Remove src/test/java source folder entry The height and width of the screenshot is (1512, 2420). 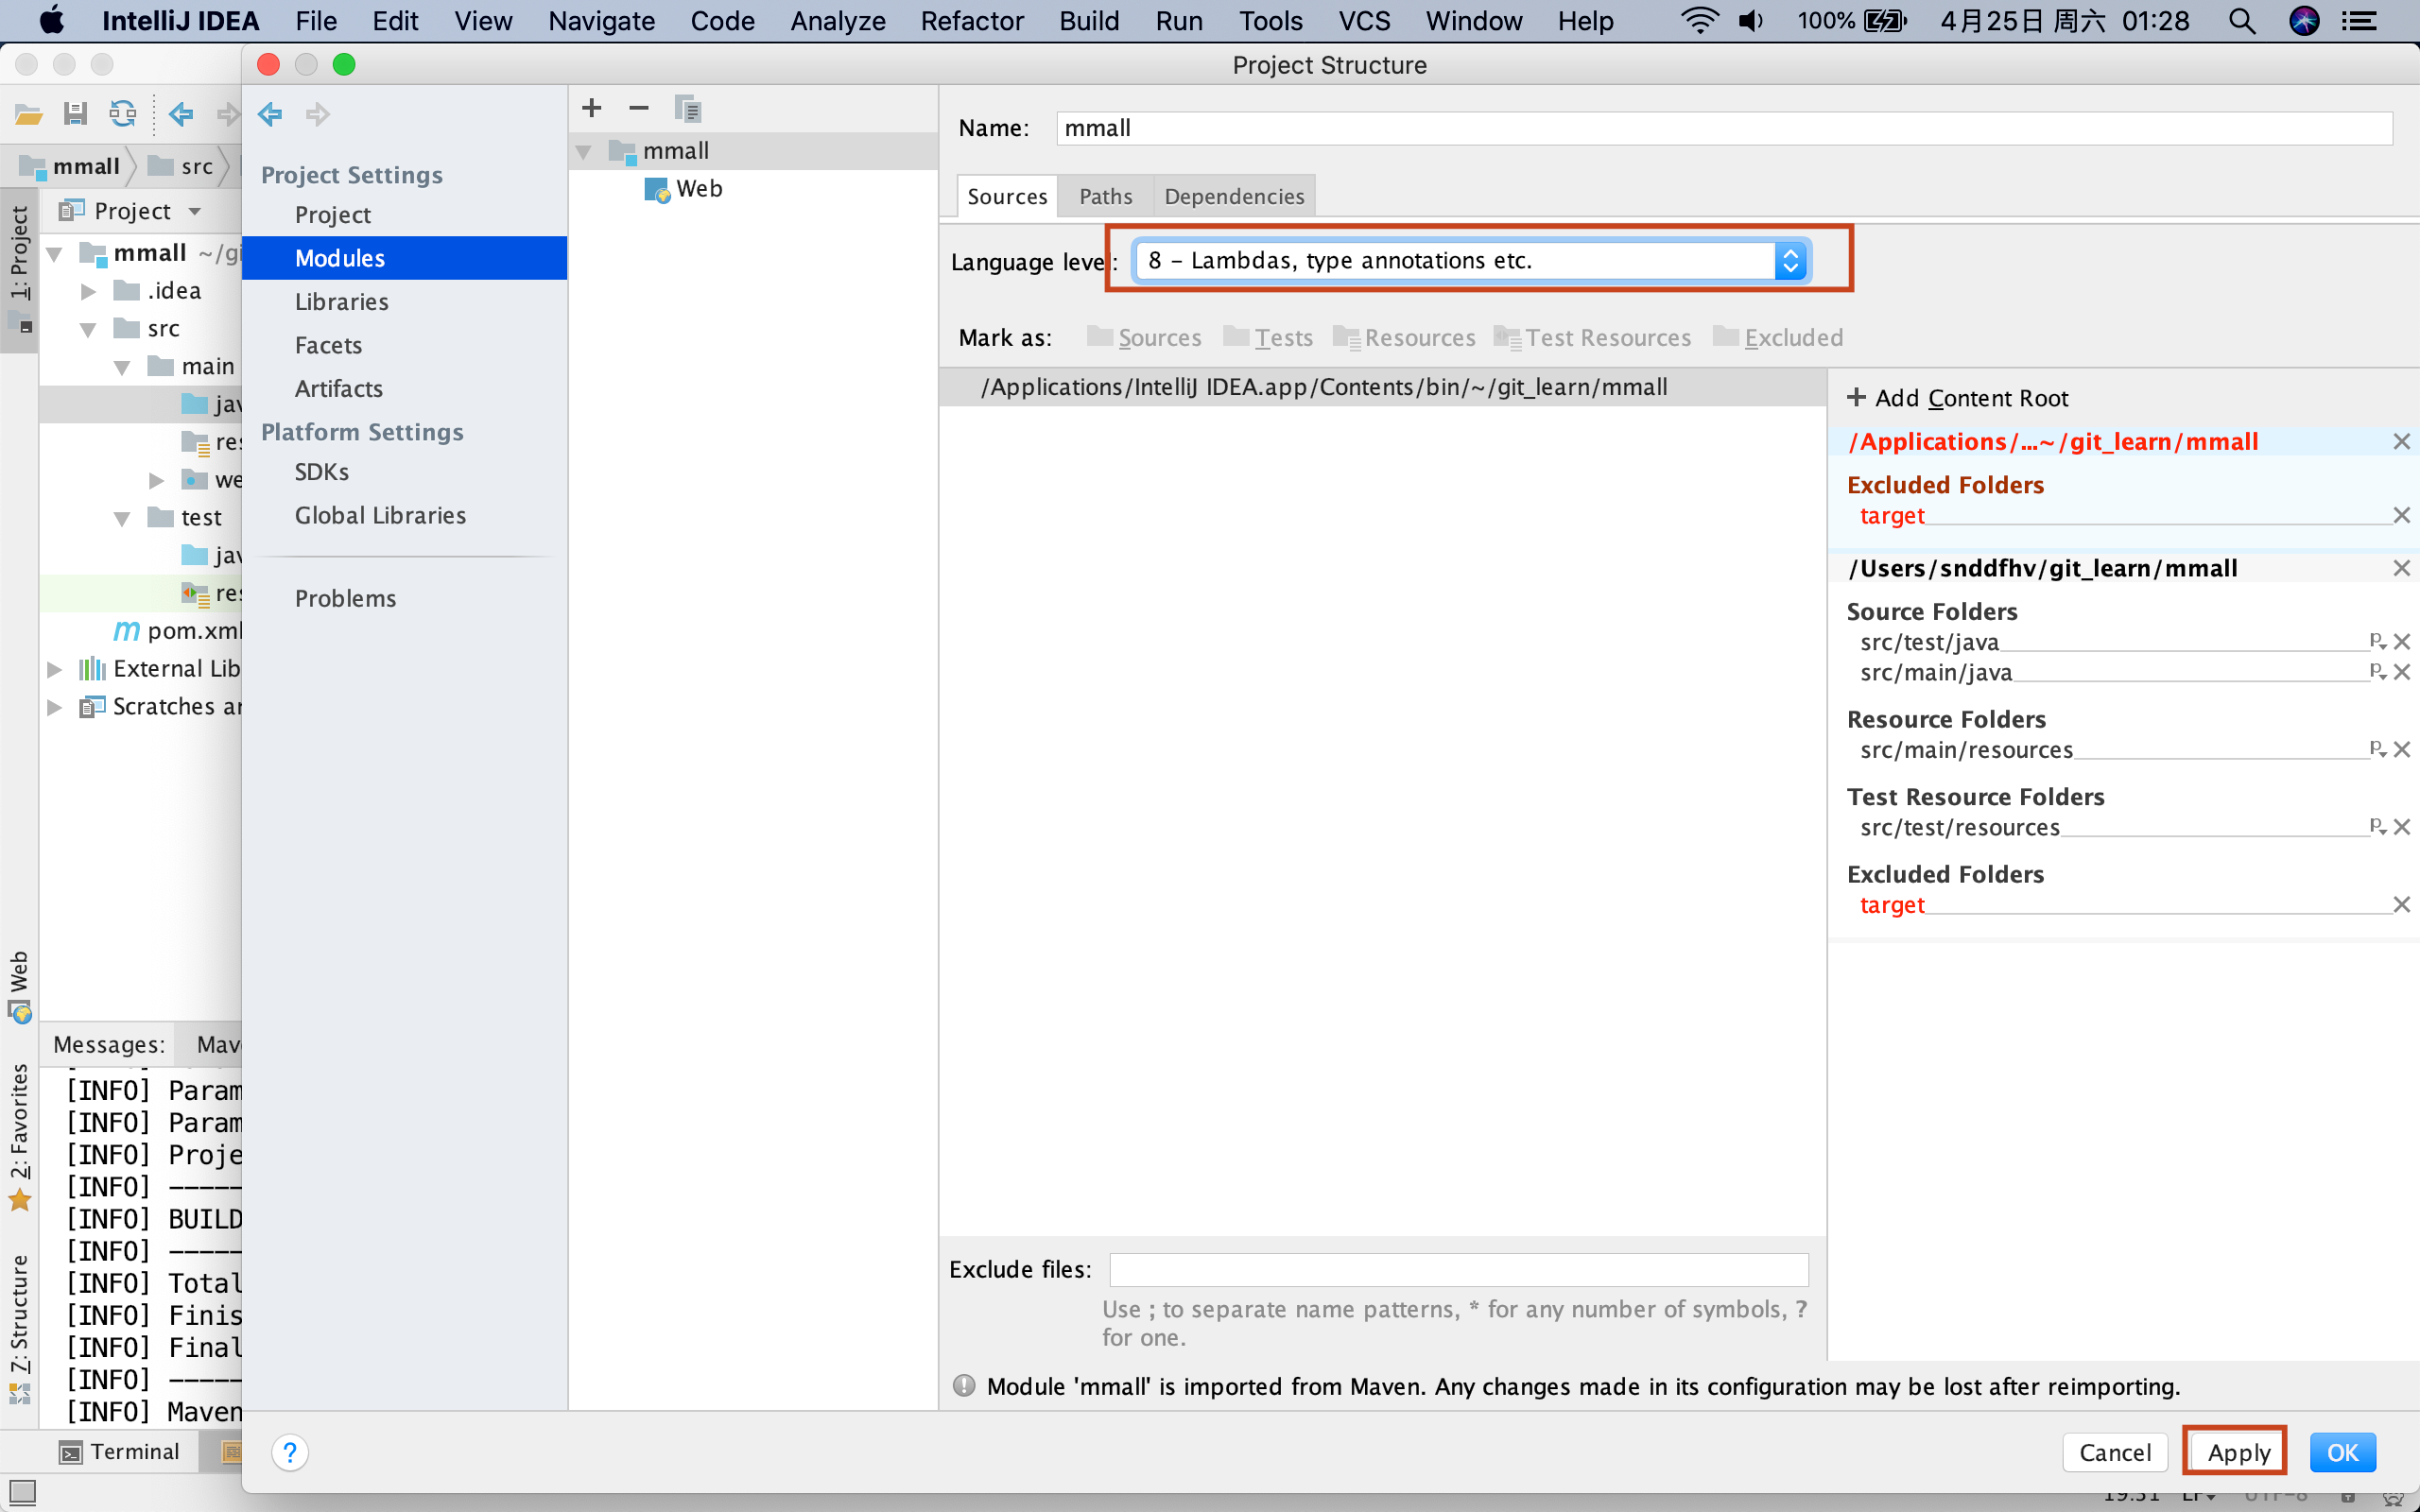(x=2401, y=642)
